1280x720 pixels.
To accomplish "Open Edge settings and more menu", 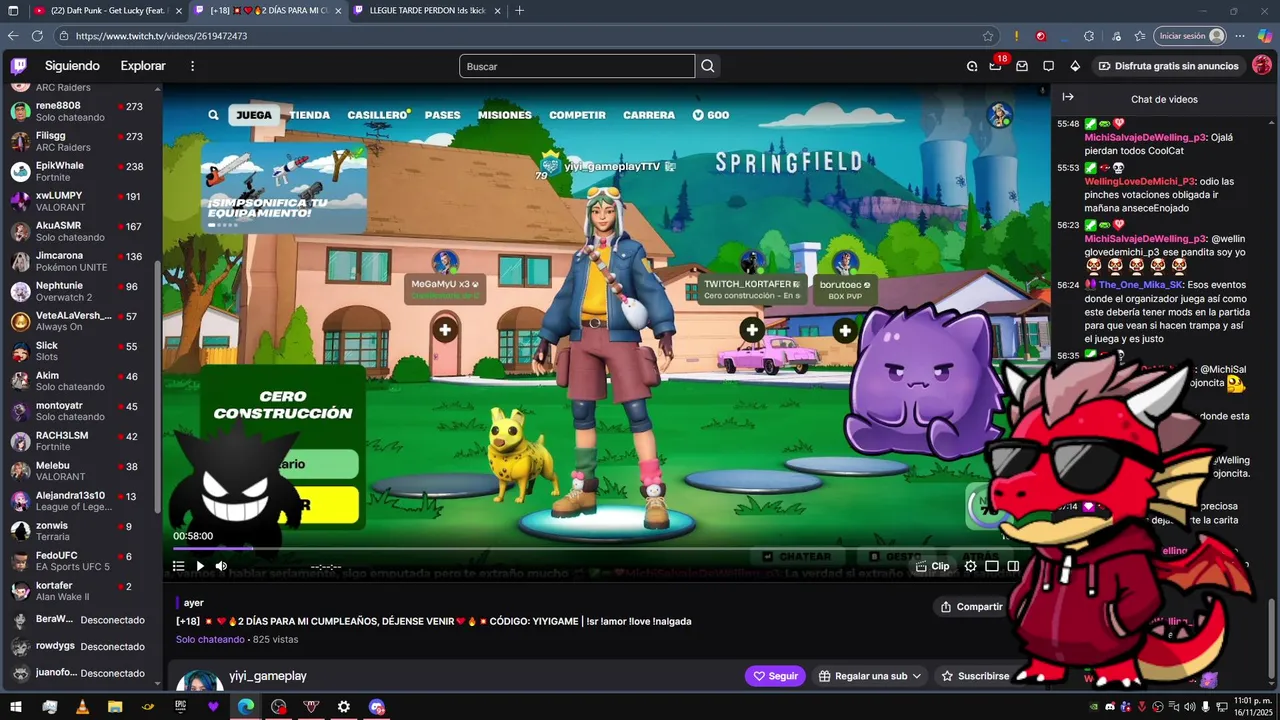I will point(1240,36).
